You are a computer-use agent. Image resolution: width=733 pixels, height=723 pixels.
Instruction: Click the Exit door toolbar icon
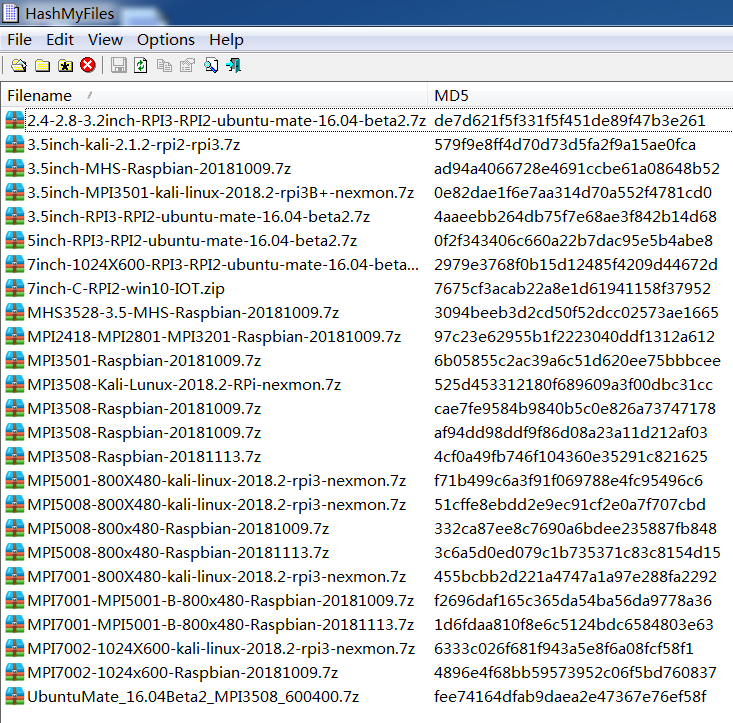pos(233,66)
